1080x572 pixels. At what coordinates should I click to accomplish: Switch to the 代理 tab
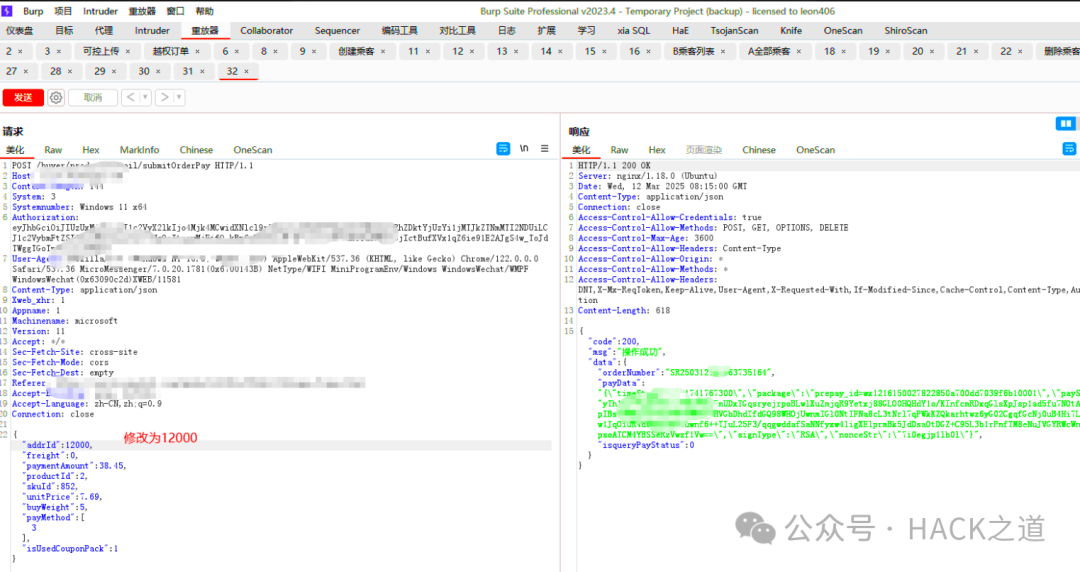point(104,31)
